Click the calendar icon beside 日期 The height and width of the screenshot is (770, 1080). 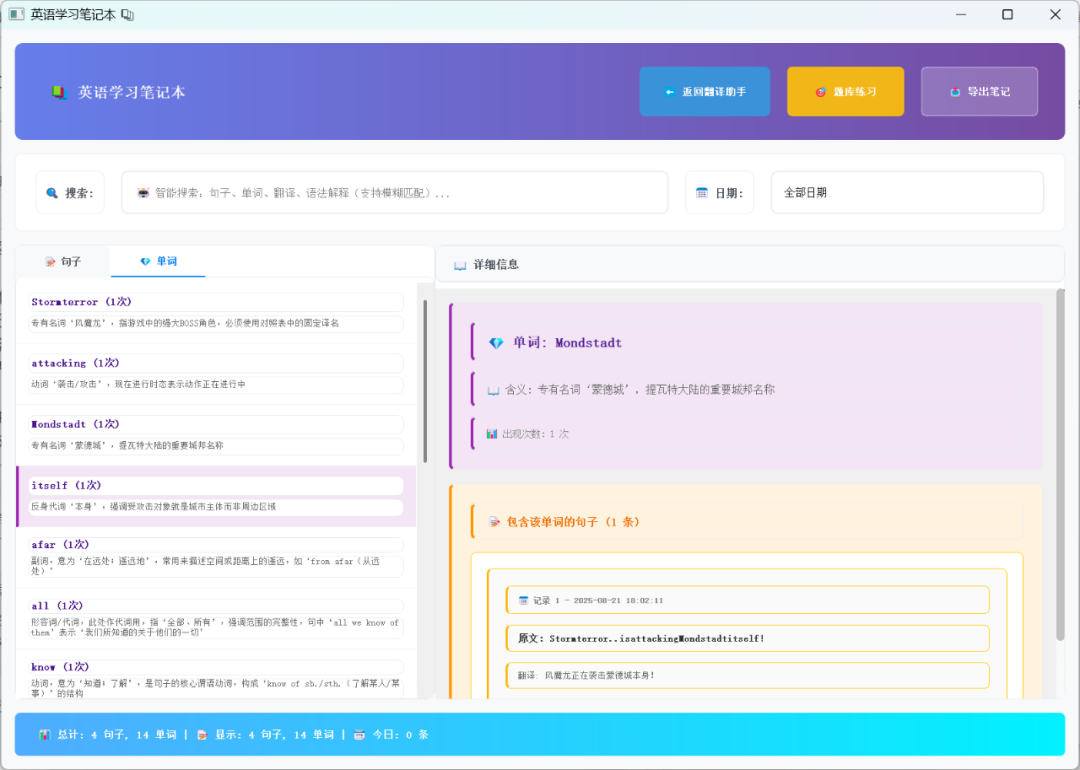coord(701,193)
